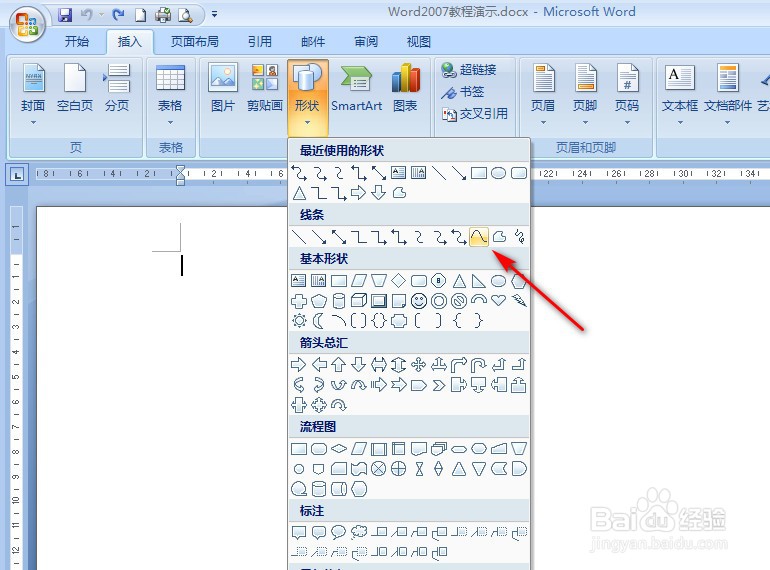
Task: Select the cloud callout under 标注
Action: point(359,532)
